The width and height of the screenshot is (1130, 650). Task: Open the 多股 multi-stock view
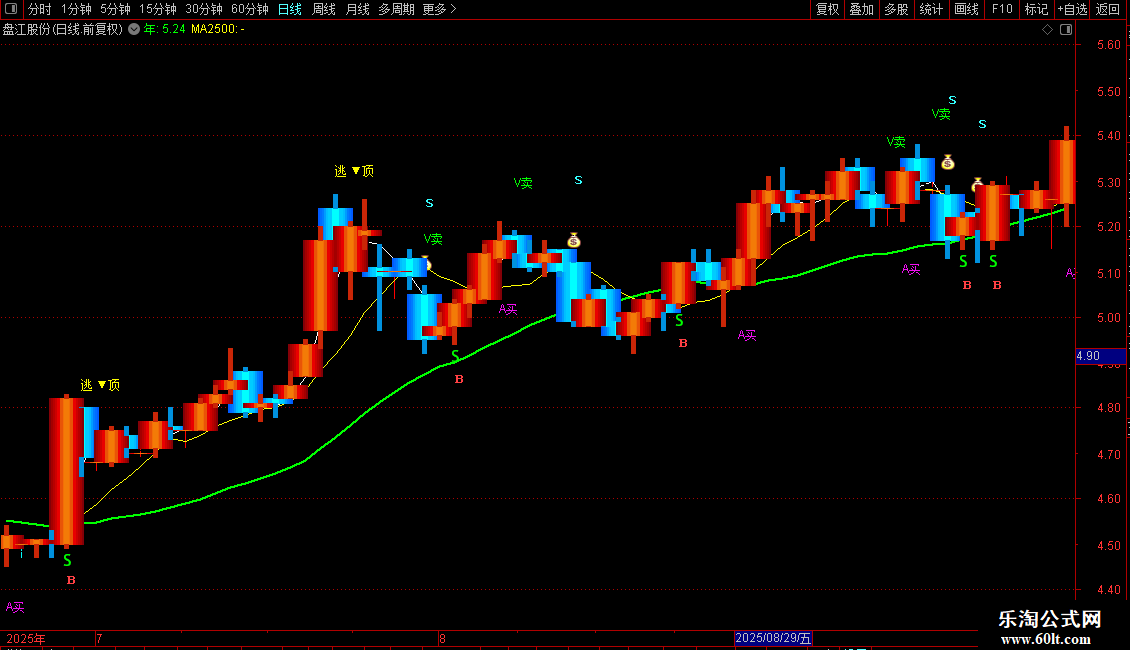pos(896,9)
